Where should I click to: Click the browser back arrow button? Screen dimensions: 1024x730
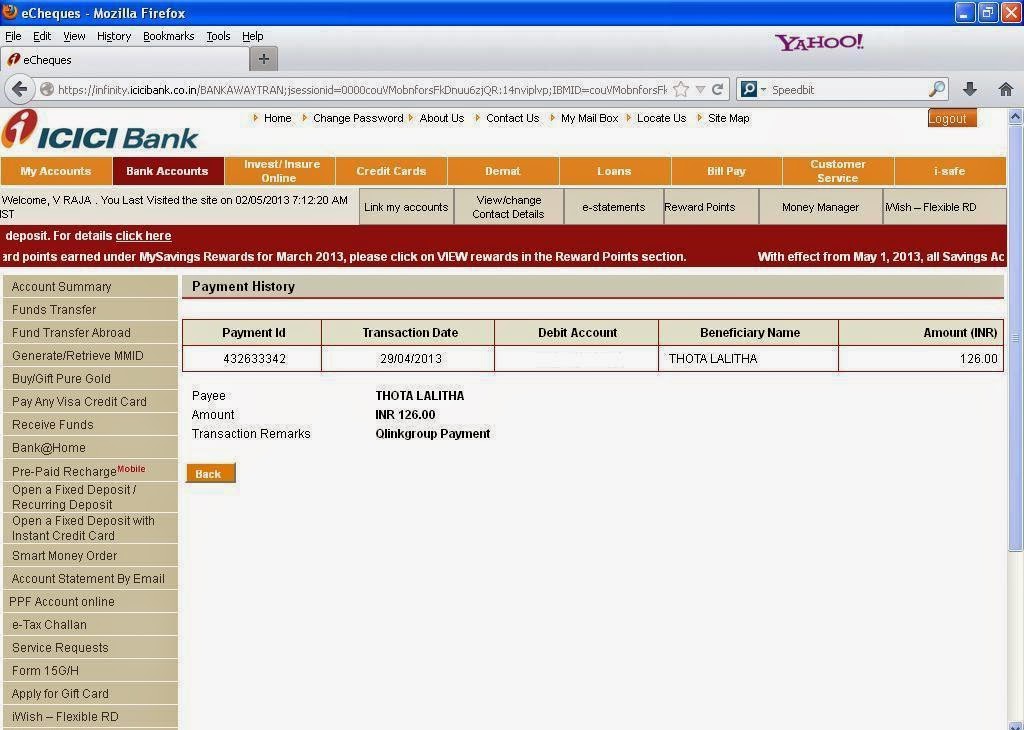point(20,89)
